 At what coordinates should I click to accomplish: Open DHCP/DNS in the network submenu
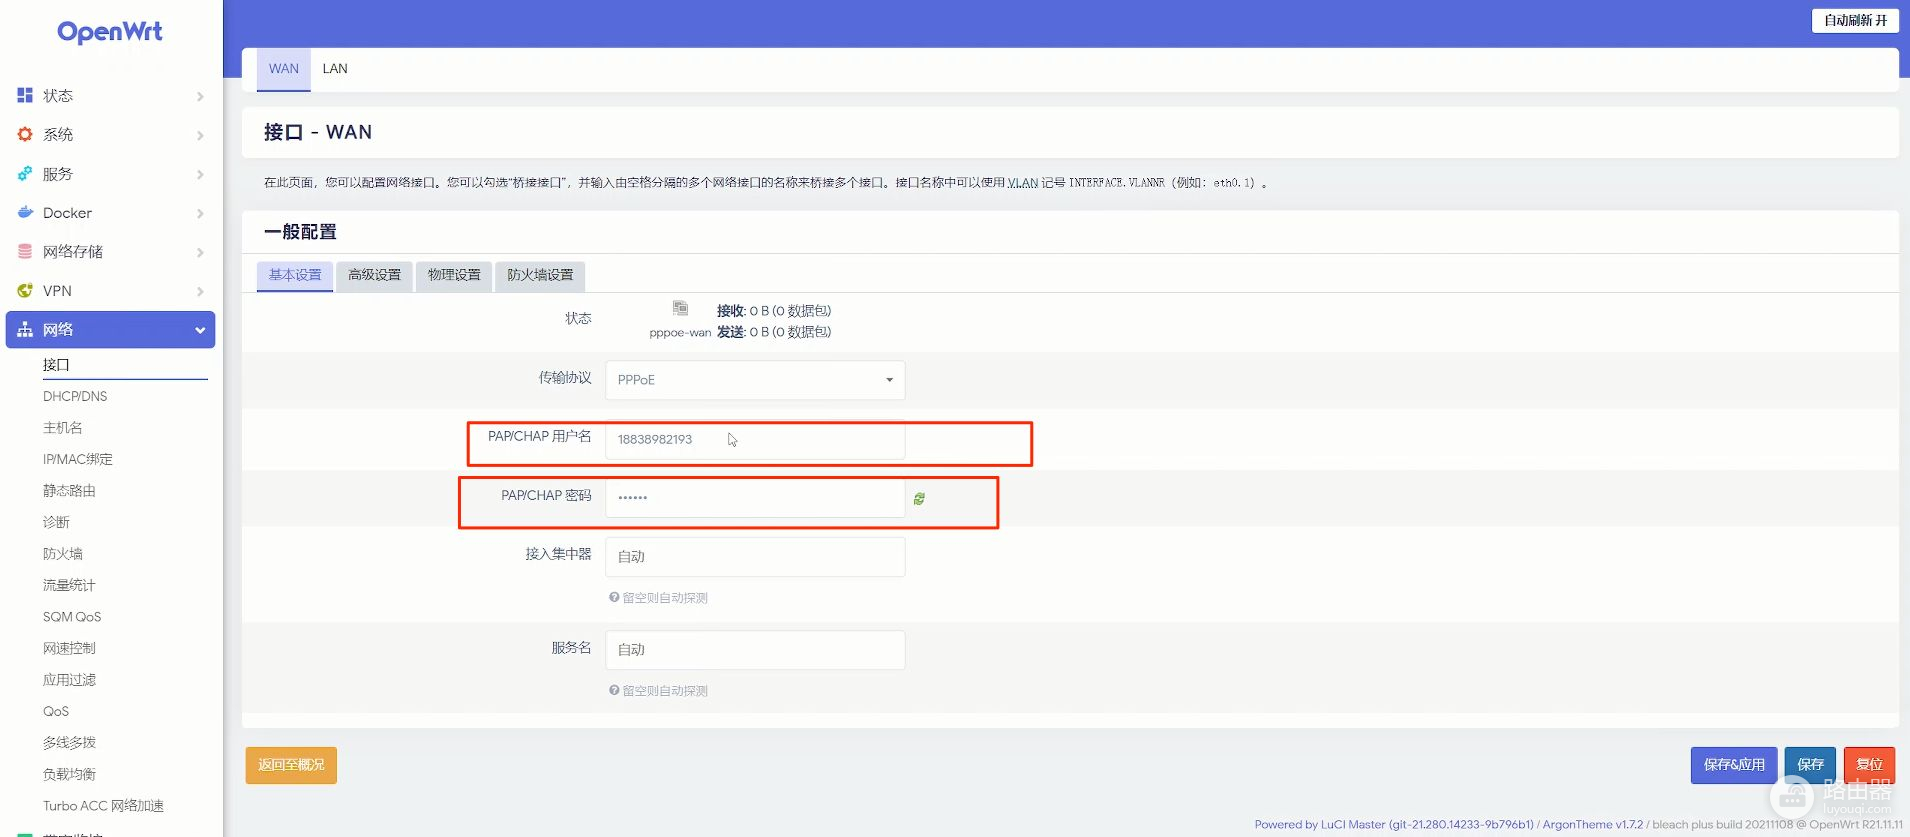pyautogui.click(x=75, y=396)
